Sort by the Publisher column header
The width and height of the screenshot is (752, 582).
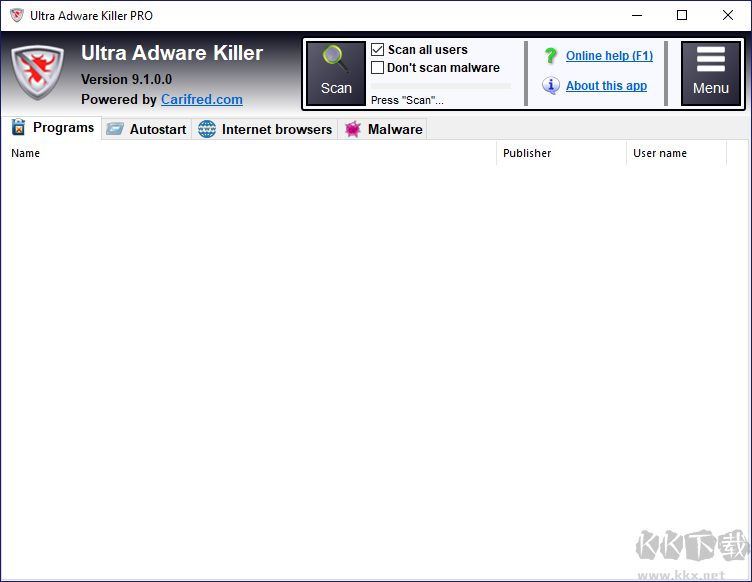point(561,153)
